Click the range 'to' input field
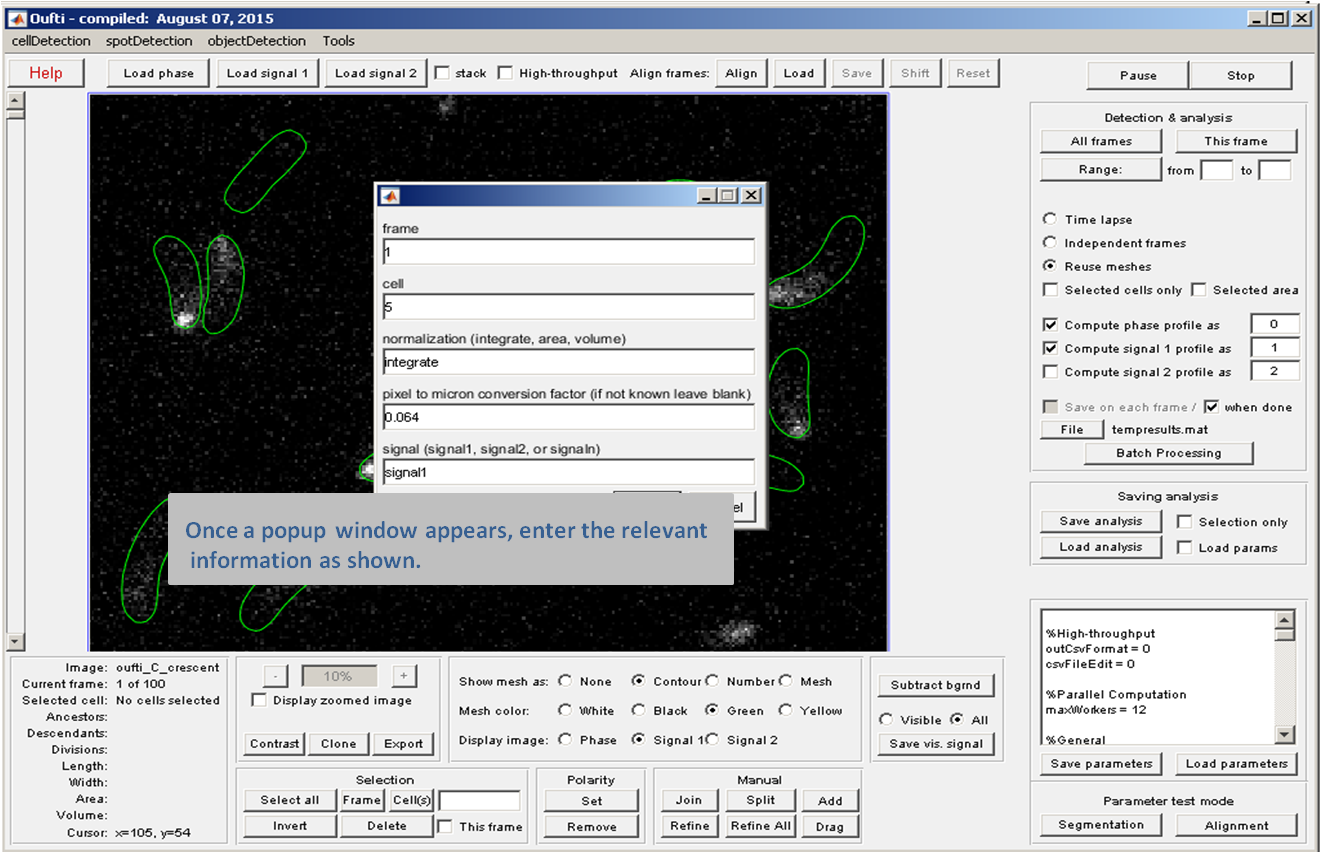This screenshot has width=1322, height=853. tap(1275, 170)
